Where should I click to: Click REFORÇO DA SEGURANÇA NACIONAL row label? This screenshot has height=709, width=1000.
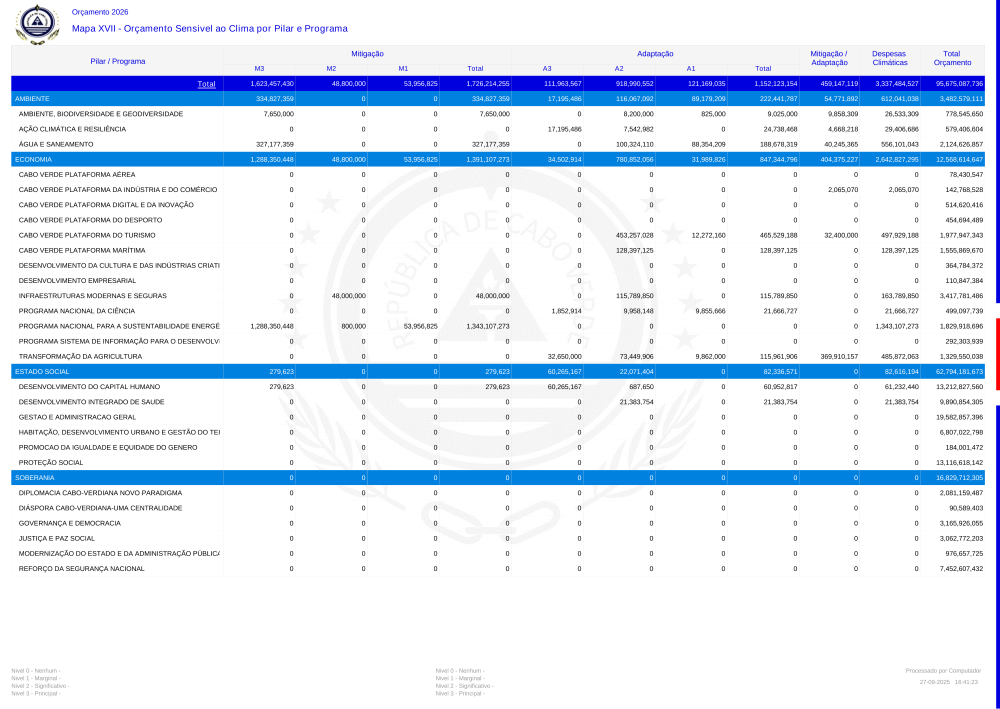[82, 568]
